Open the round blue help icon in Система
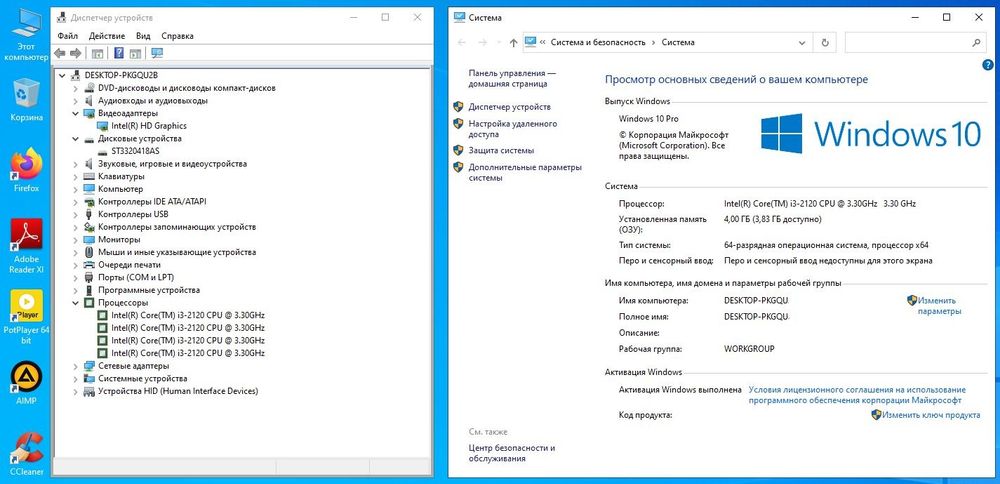This screenshot has height=484, width=1000. 987,64
